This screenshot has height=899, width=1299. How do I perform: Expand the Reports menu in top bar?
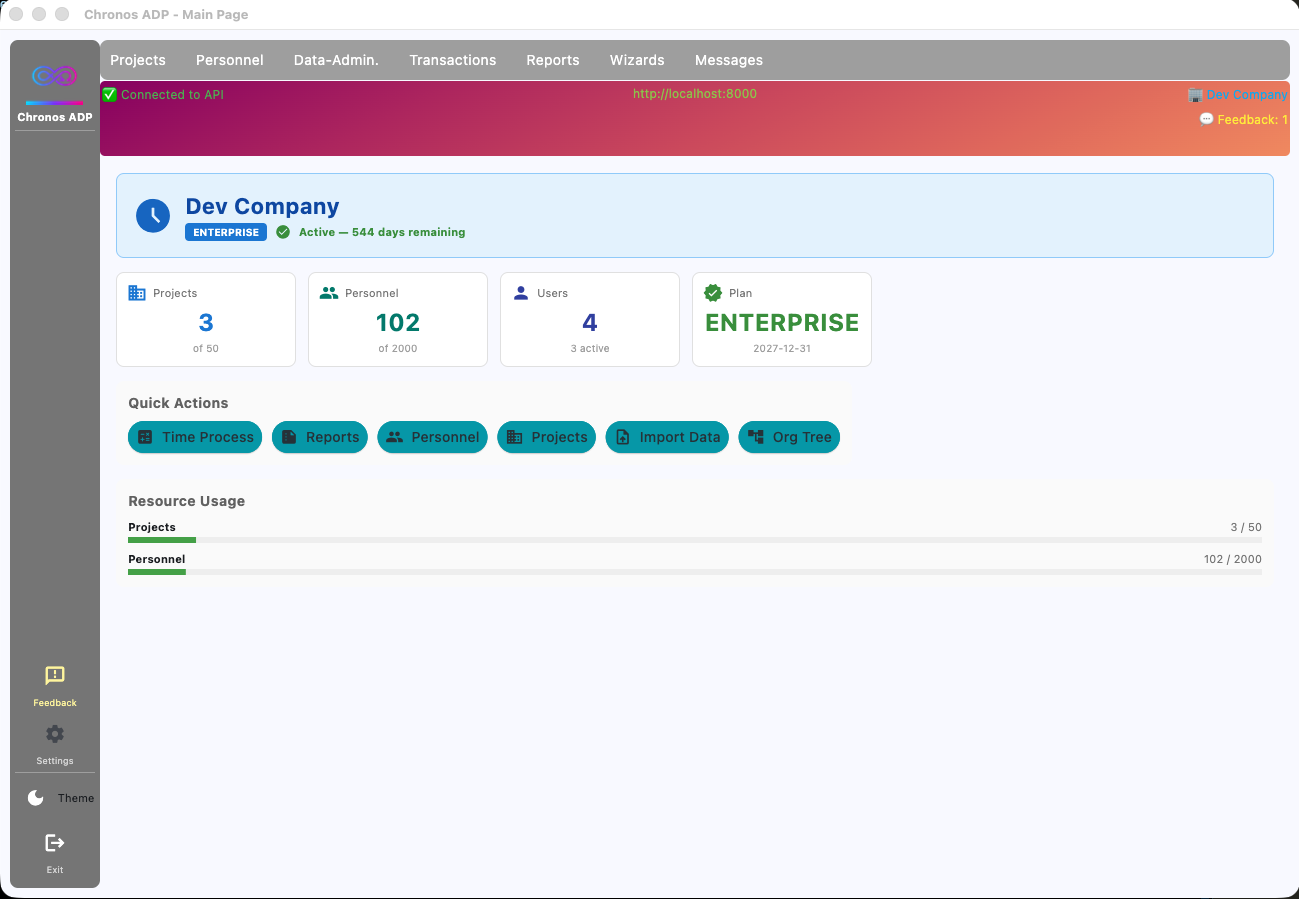553,60
